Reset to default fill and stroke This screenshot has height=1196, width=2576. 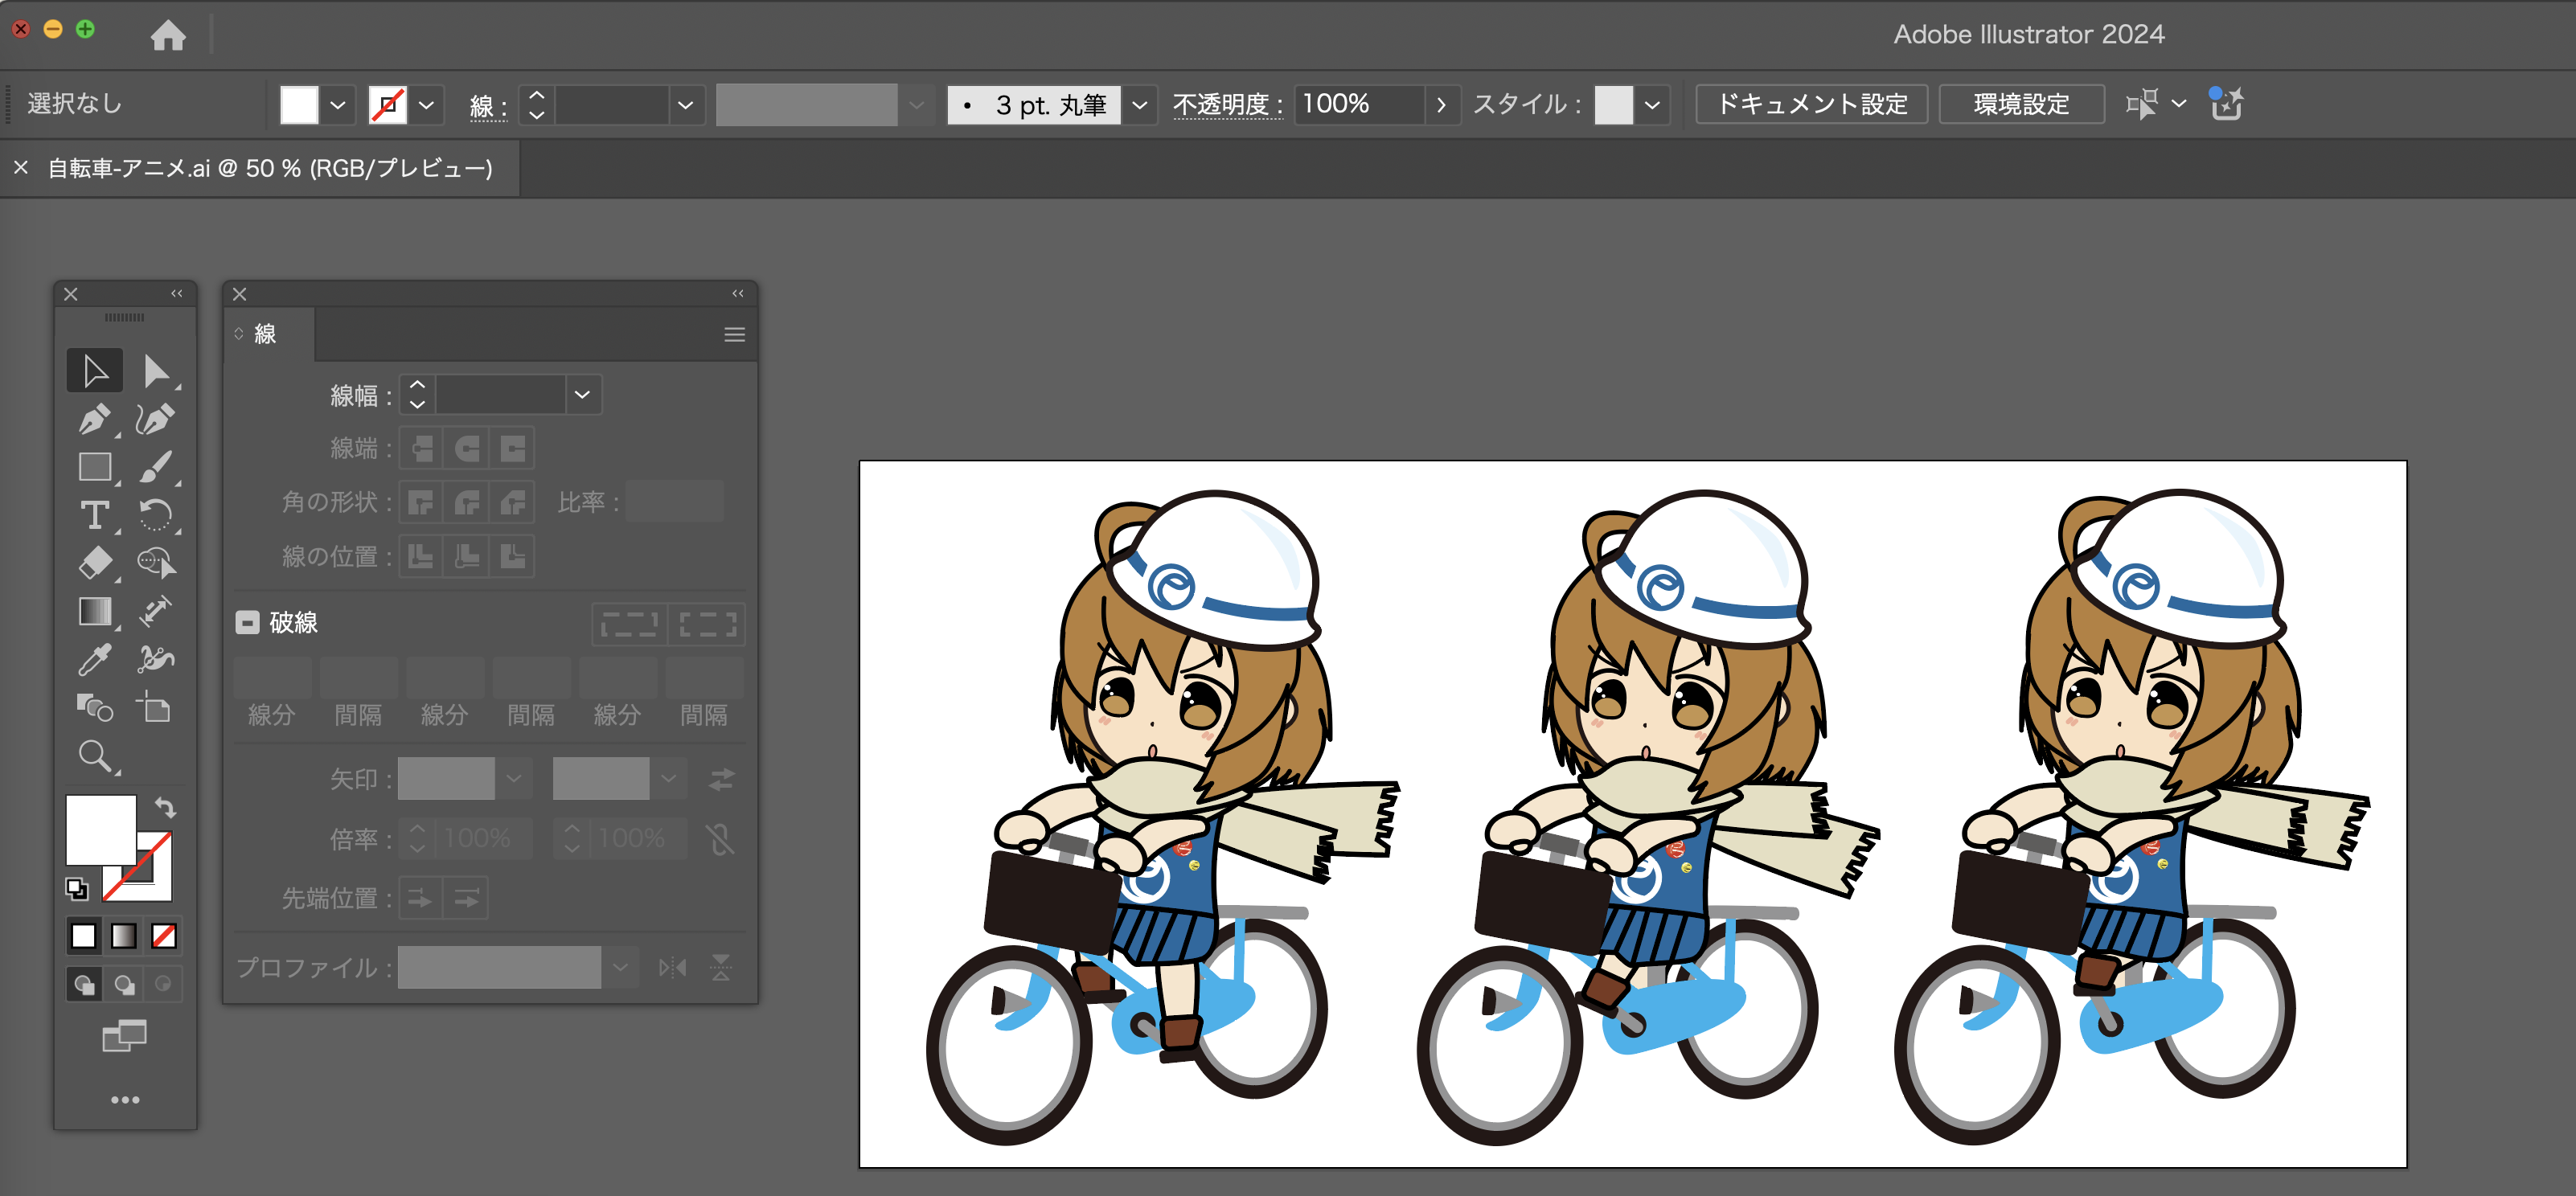pyautogui.click(x=77, y=888)
